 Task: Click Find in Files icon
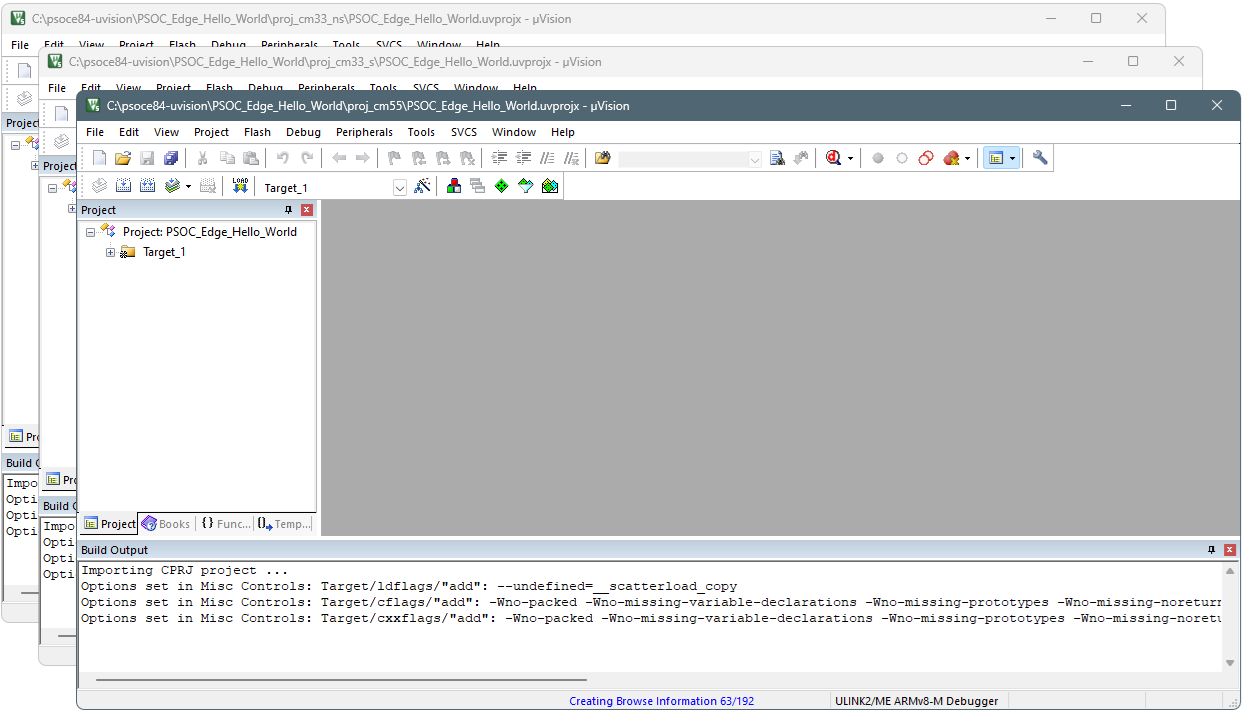tap(777, 158)
